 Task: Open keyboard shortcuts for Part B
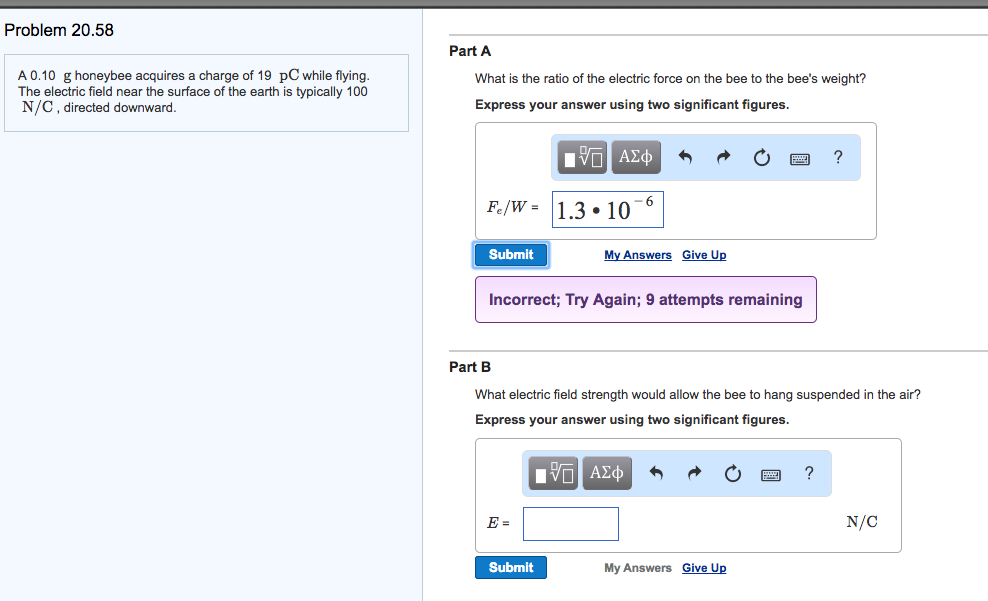point(771,474)
